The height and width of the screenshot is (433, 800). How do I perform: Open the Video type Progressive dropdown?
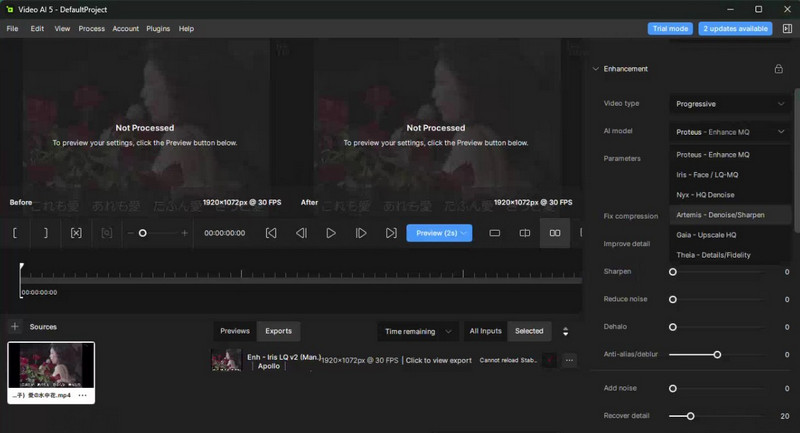730,104
